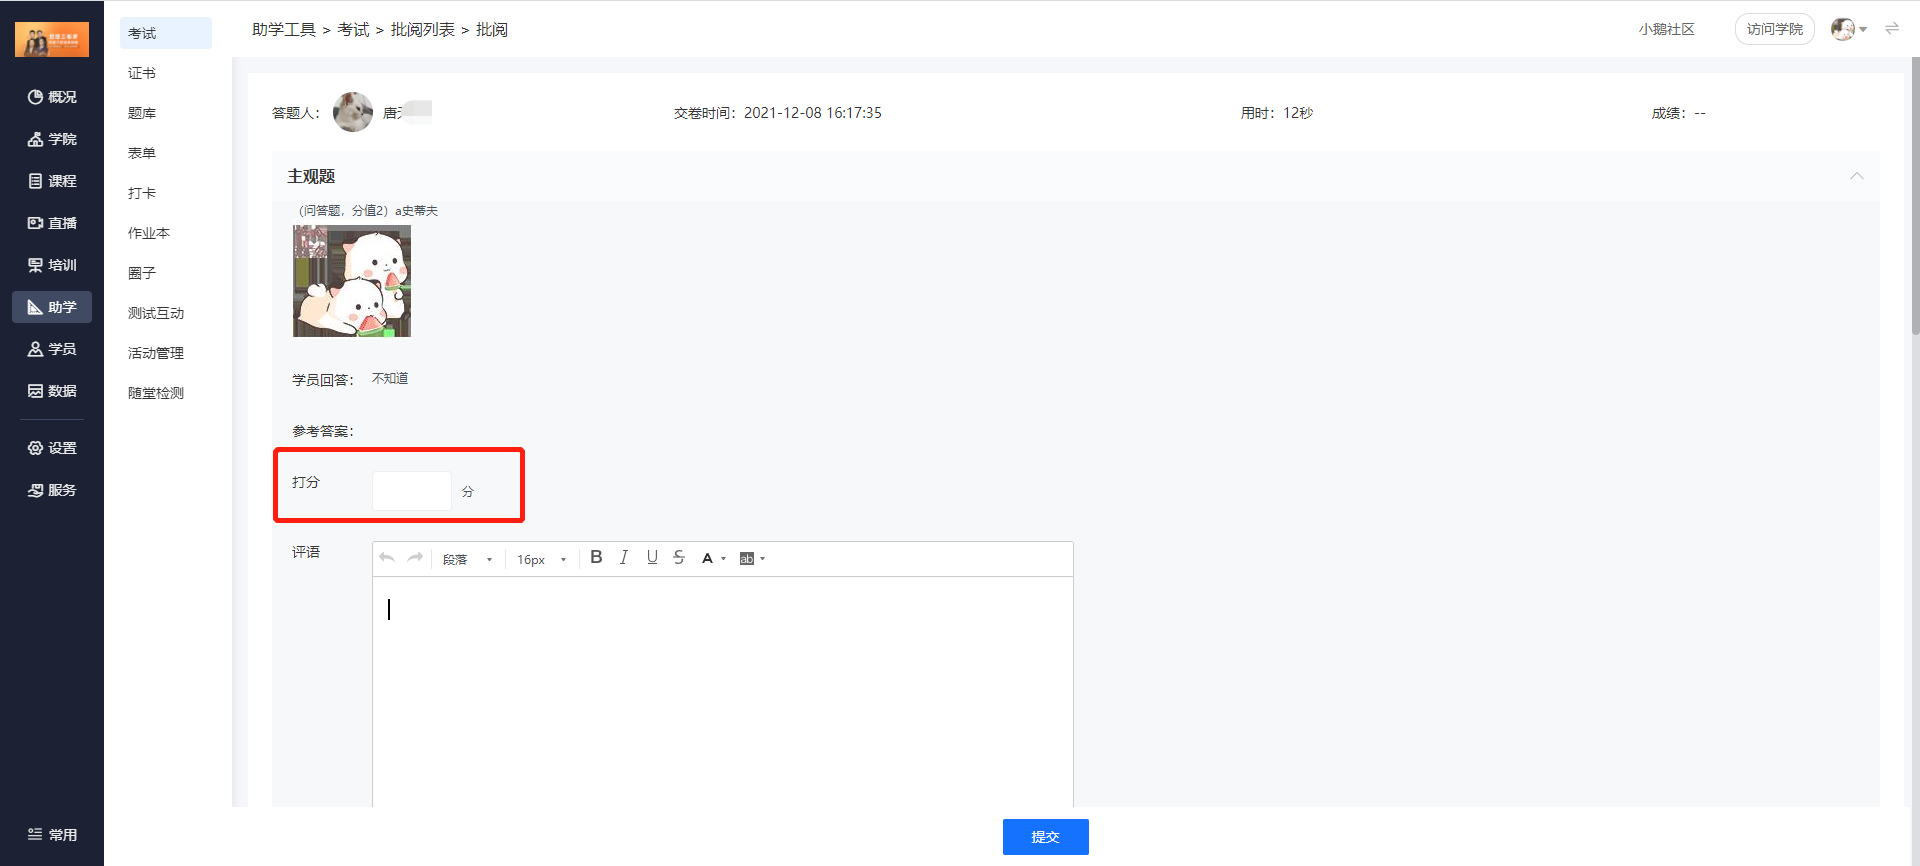The width and height of the screenshot is (1920, 866).
Task: Open 作业本 in the side menu
Action: click(x=149, y=233)
